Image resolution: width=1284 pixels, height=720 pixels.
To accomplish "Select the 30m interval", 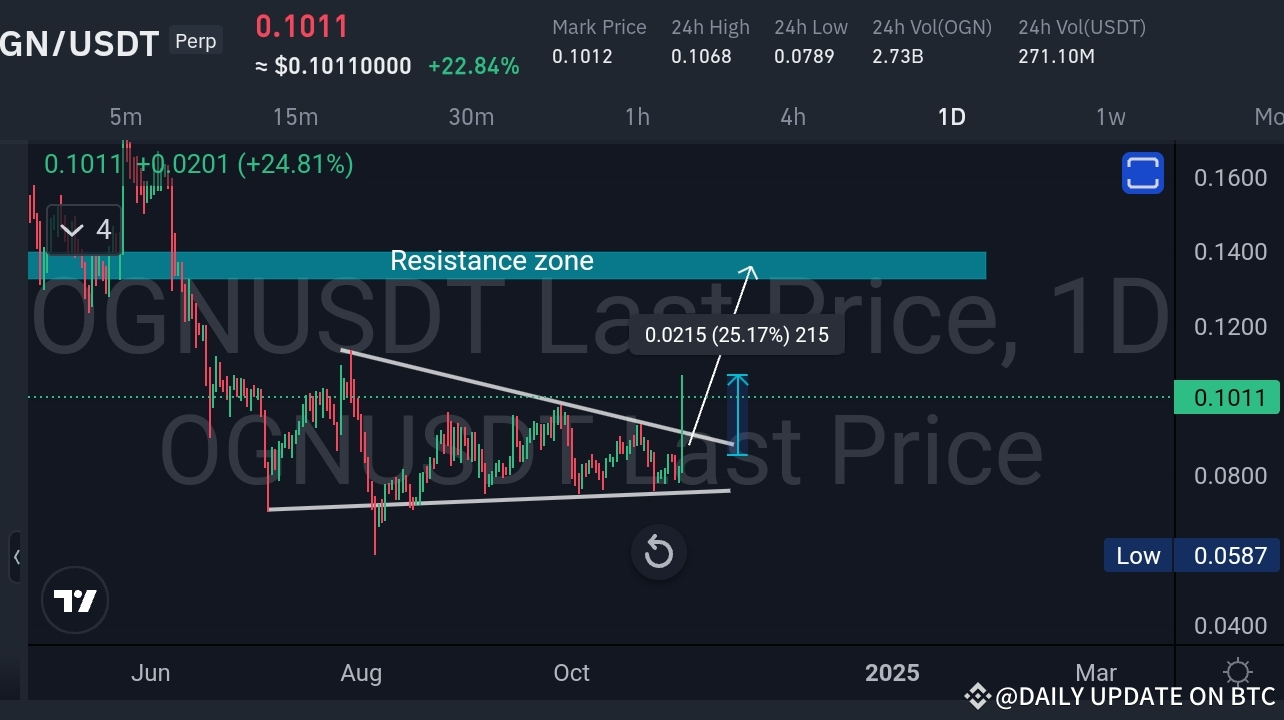I will 471,117.
